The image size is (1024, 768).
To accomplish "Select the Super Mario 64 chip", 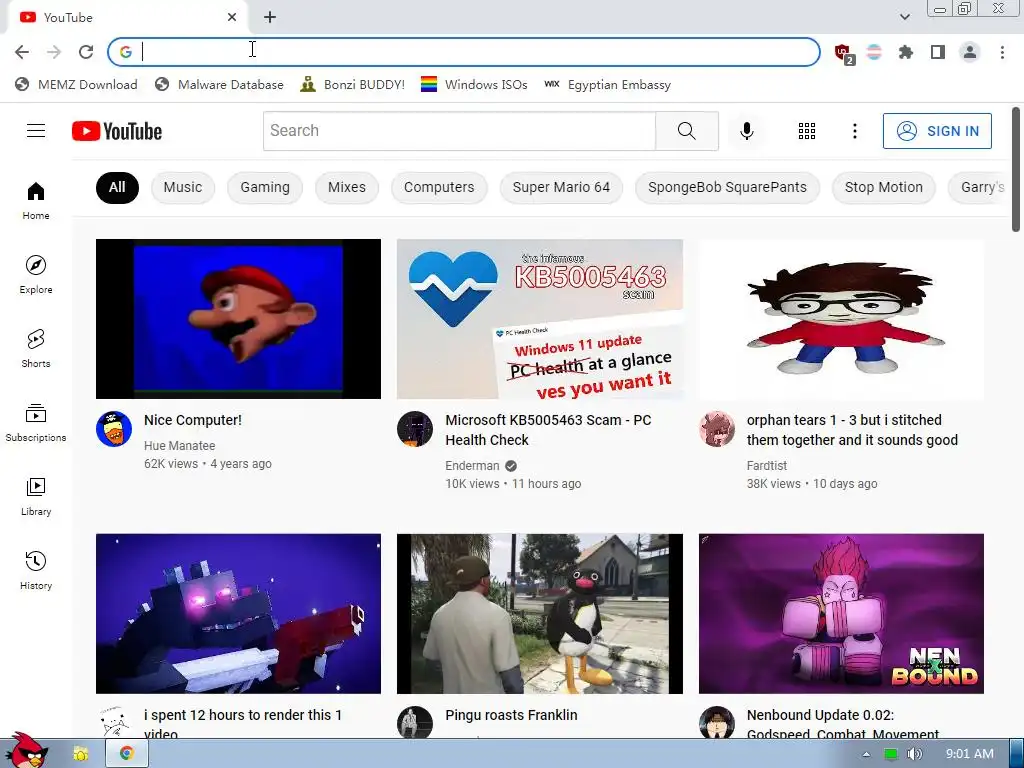I will (561, 187).
